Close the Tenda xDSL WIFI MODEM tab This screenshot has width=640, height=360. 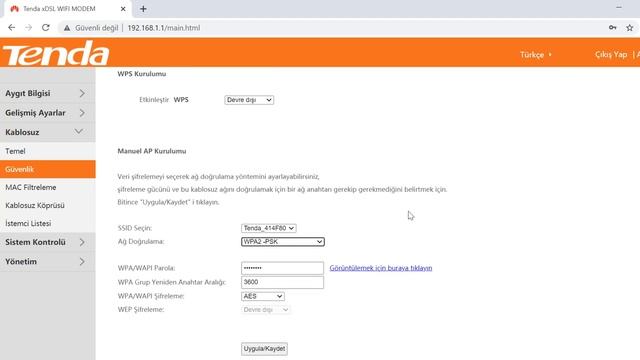point(123,9)
